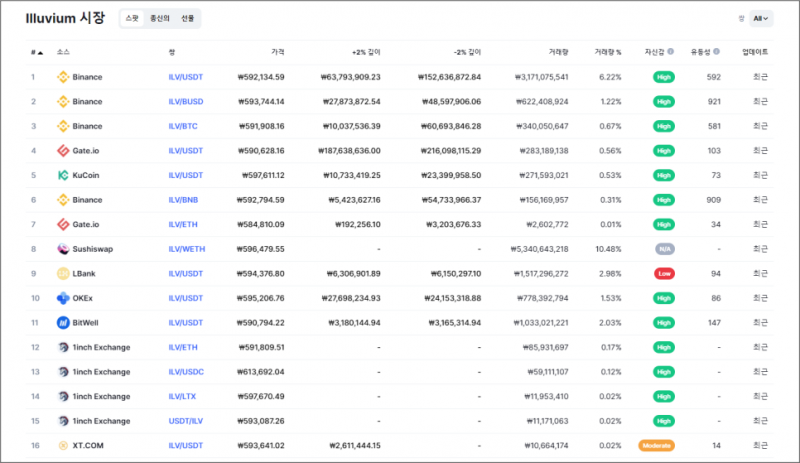
Task: Switch to the 선물 tab
Action: [x=188, y=18]
